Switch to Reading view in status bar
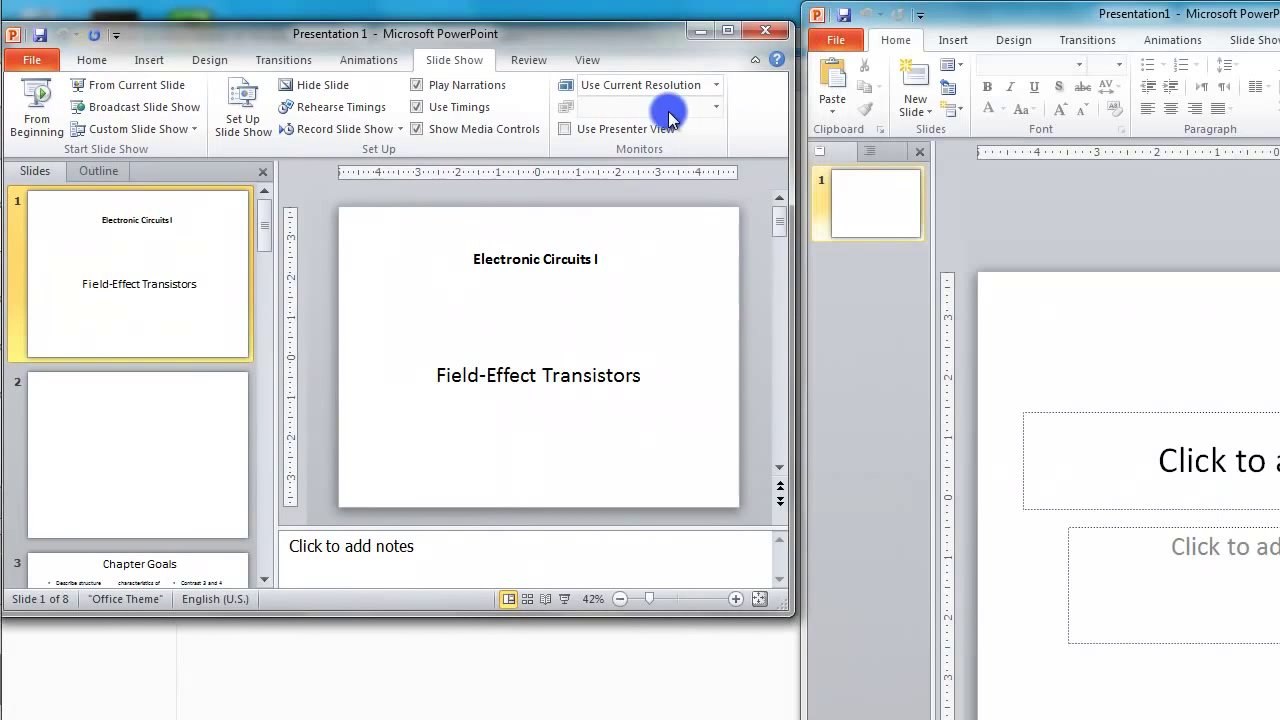 coord(545,599)
